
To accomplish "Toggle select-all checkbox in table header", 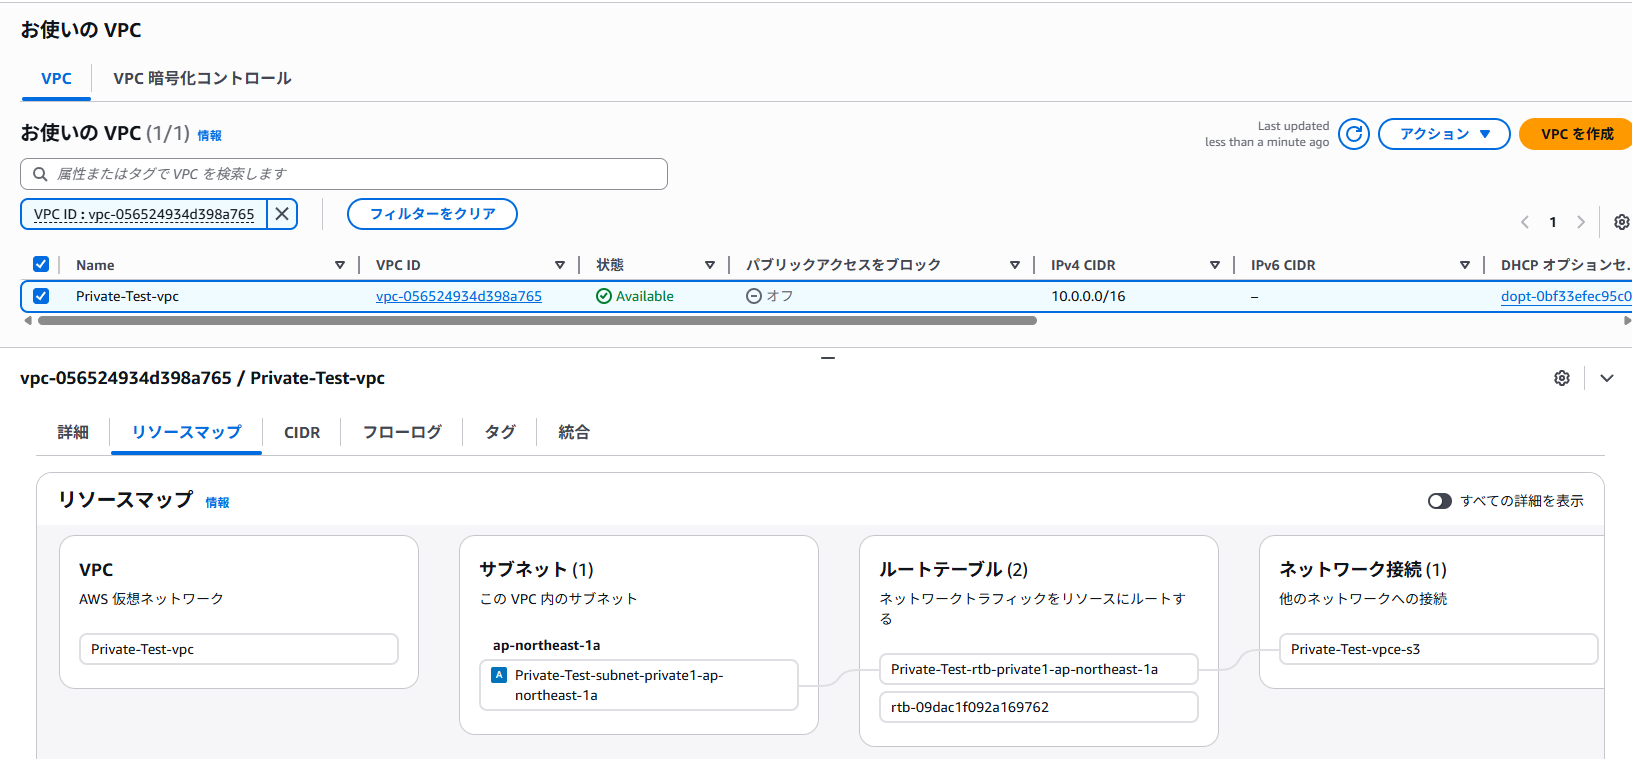I will click(x=41, y=264).
